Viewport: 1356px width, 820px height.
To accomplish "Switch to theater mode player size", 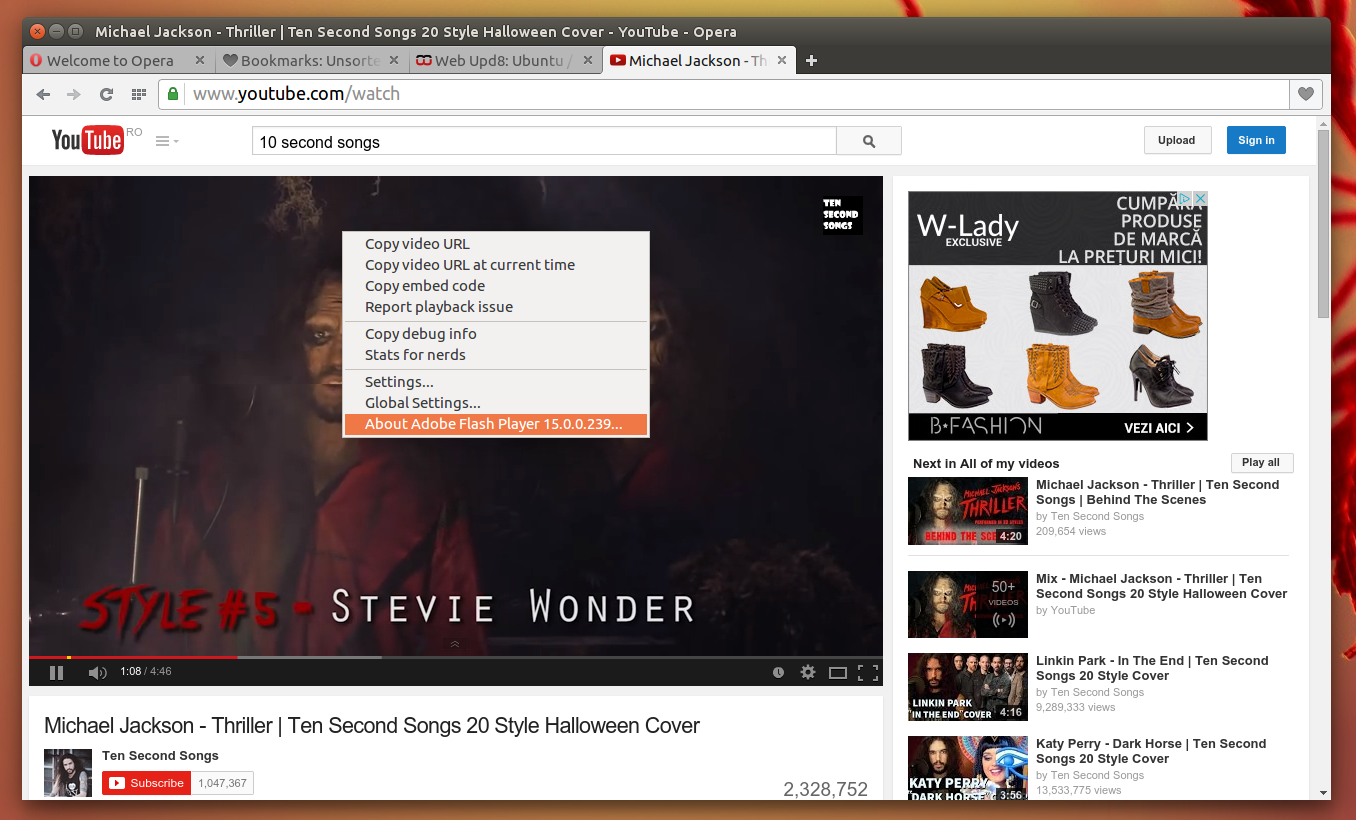I will [838, 673].
